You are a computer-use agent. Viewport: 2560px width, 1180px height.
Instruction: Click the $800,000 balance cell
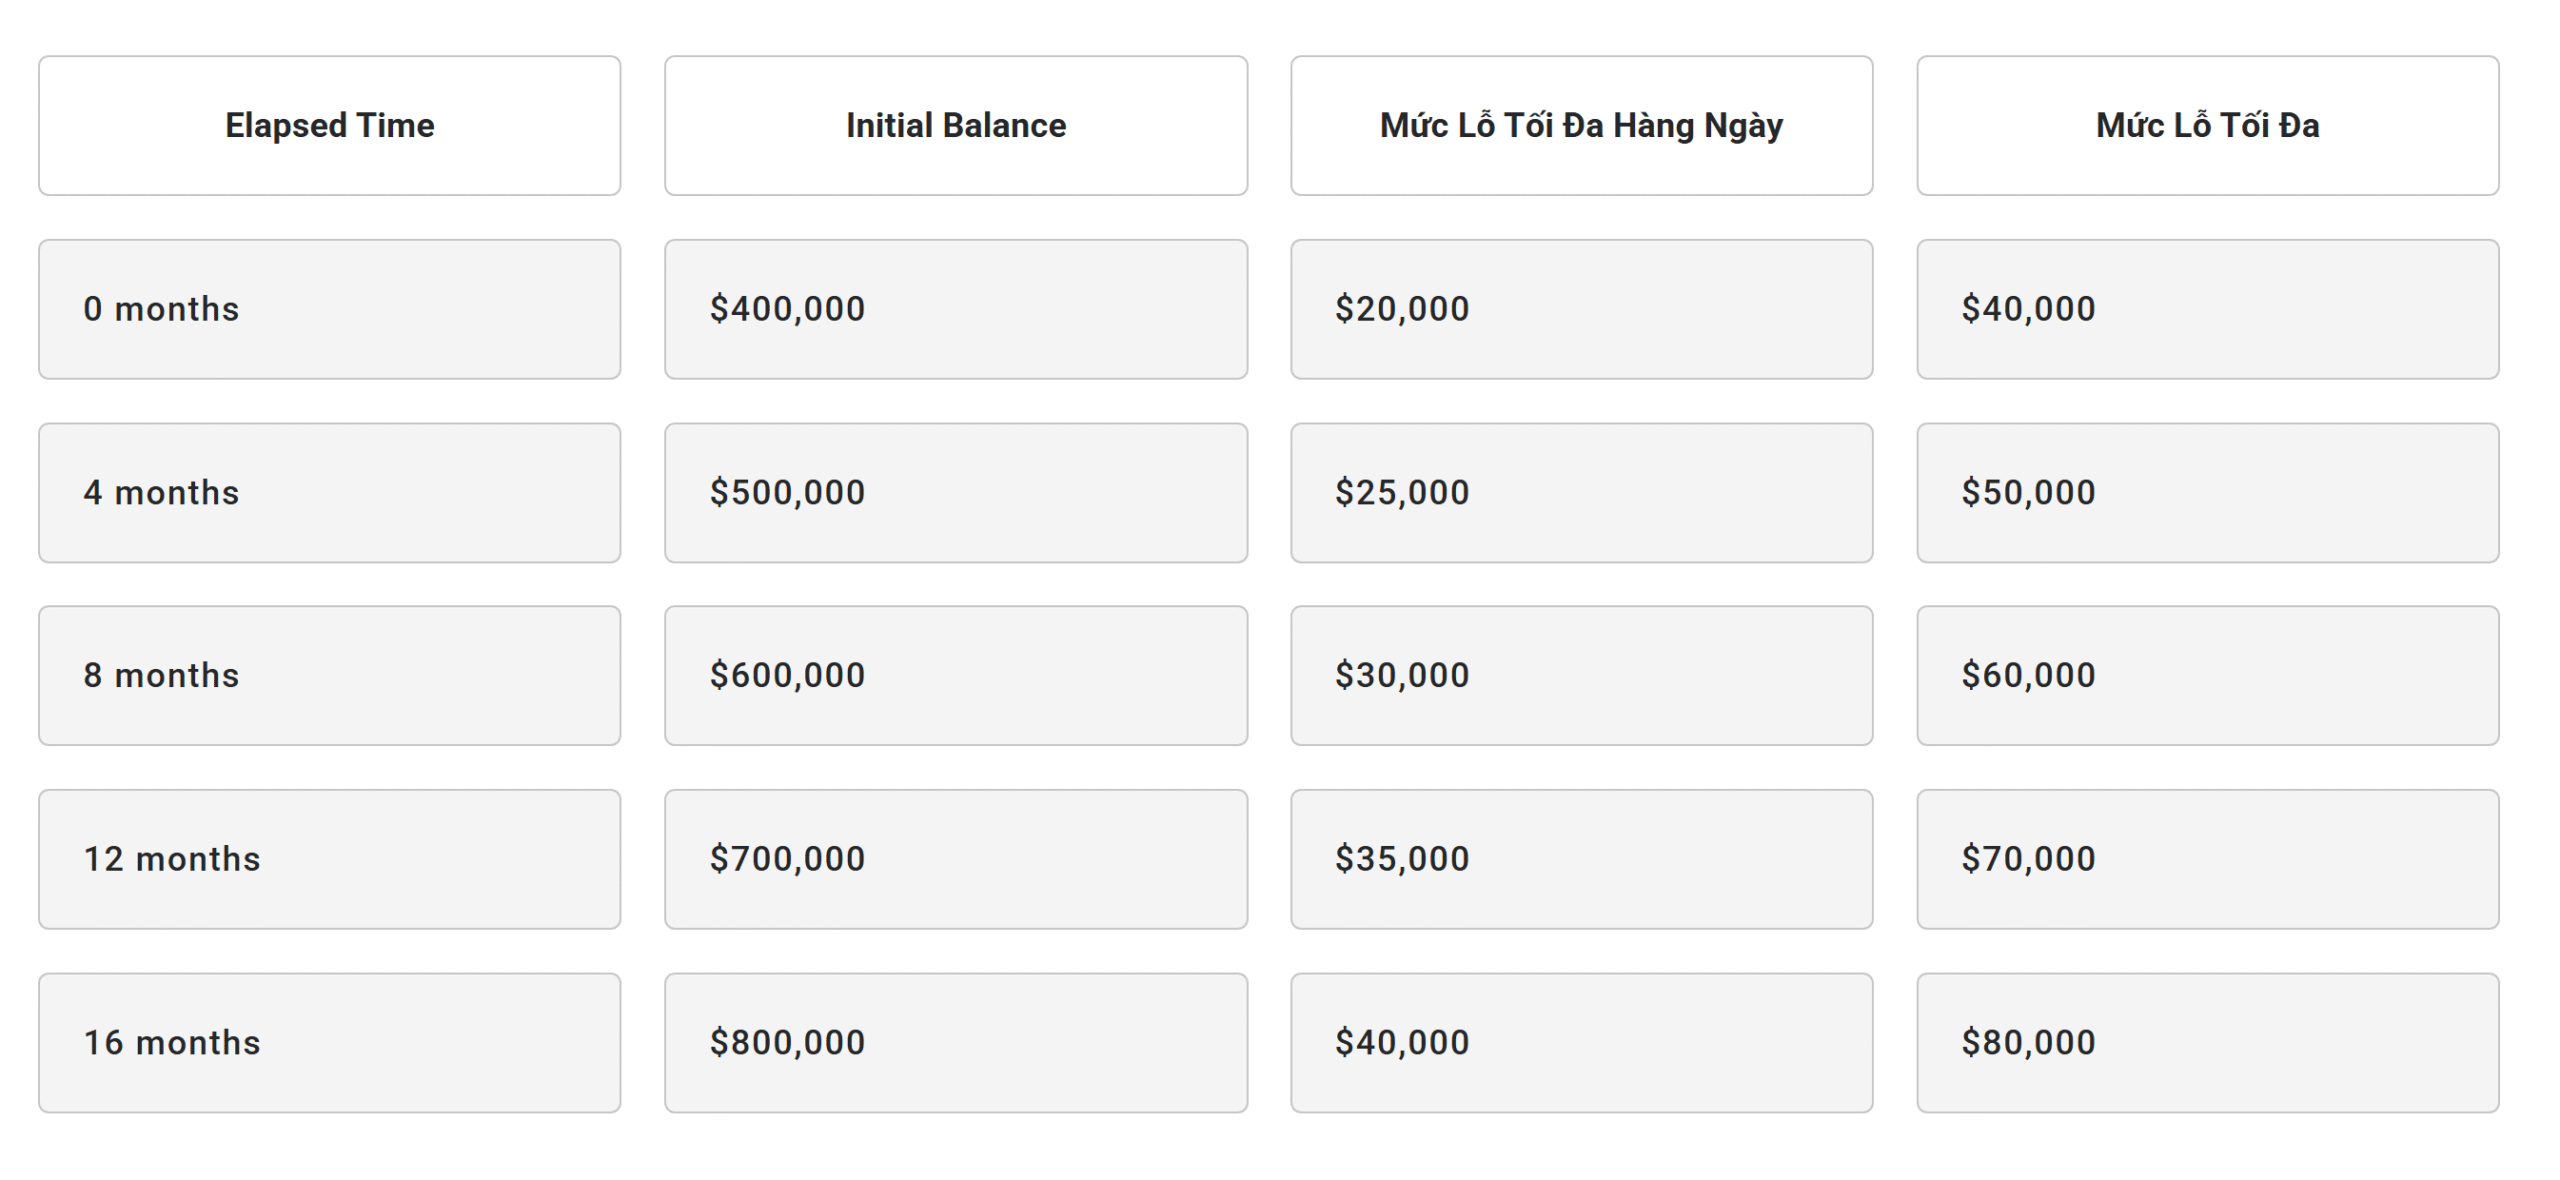(955, 1042)
